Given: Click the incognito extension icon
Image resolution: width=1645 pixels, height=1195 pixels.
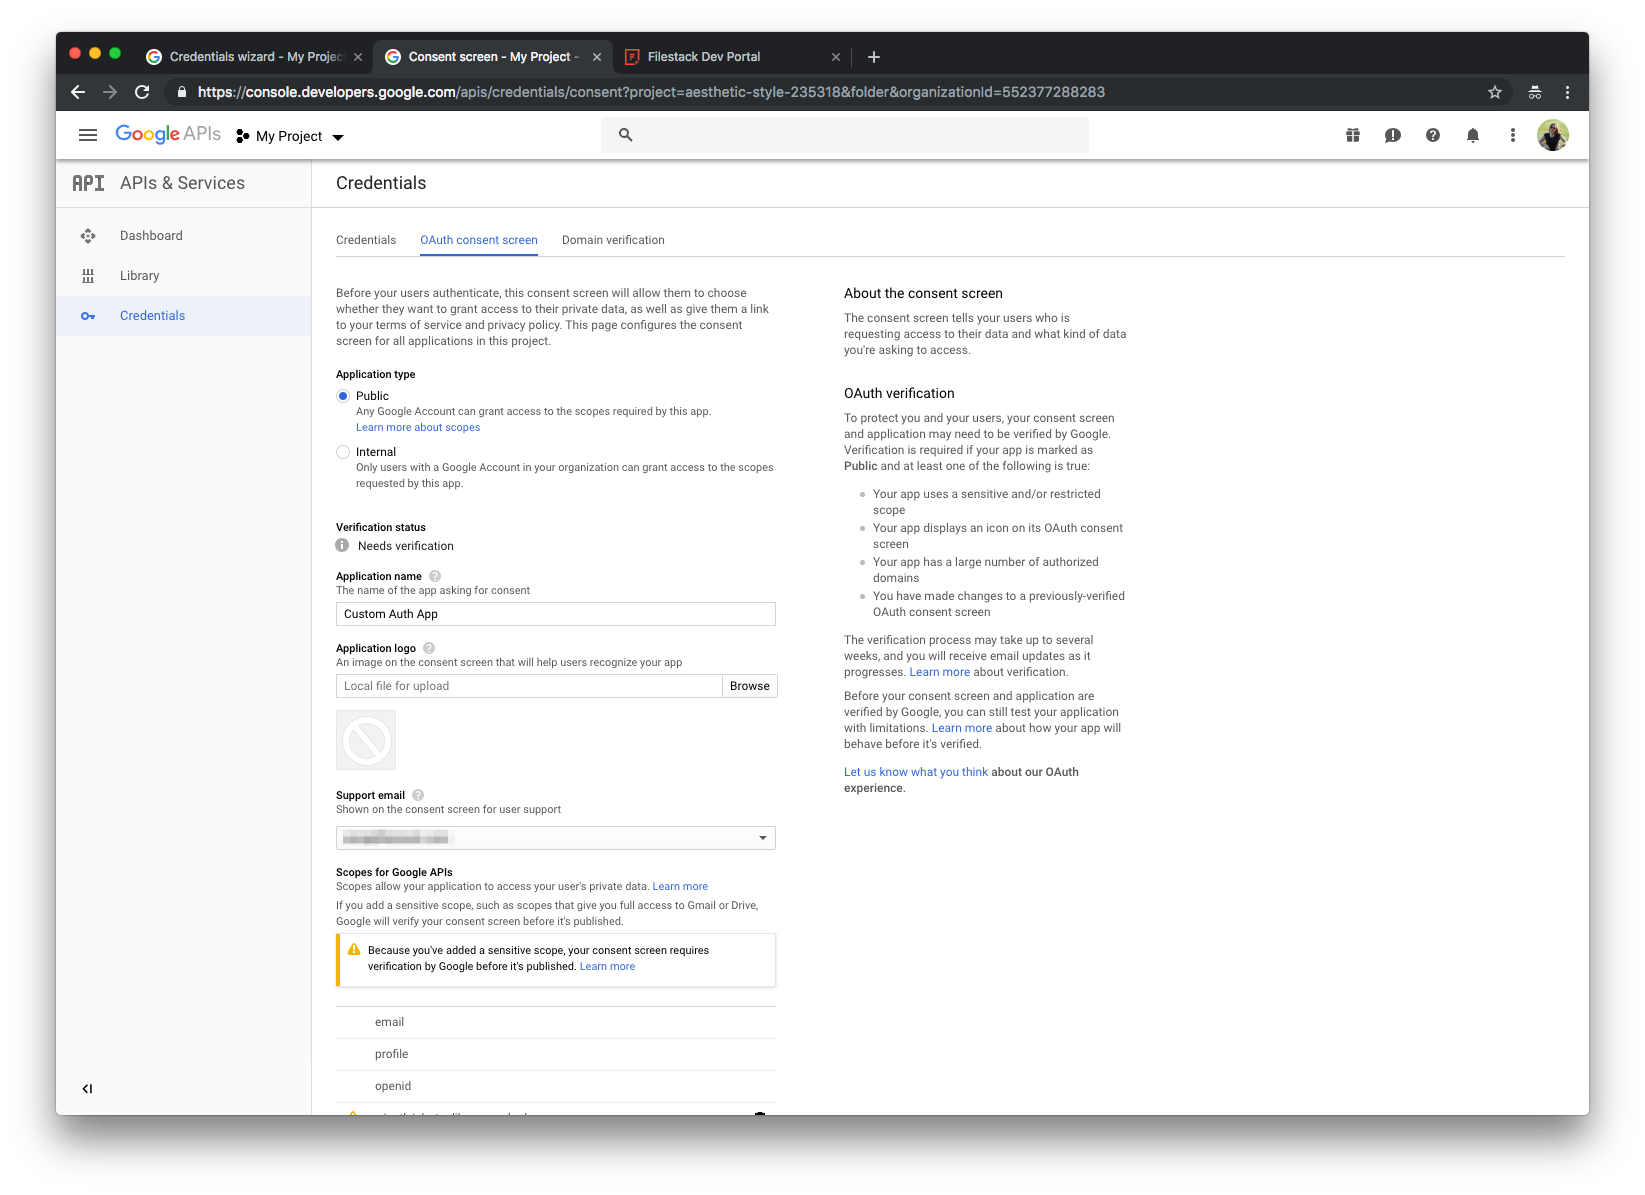Looking at the screenshot, I should click(1535, 92).
